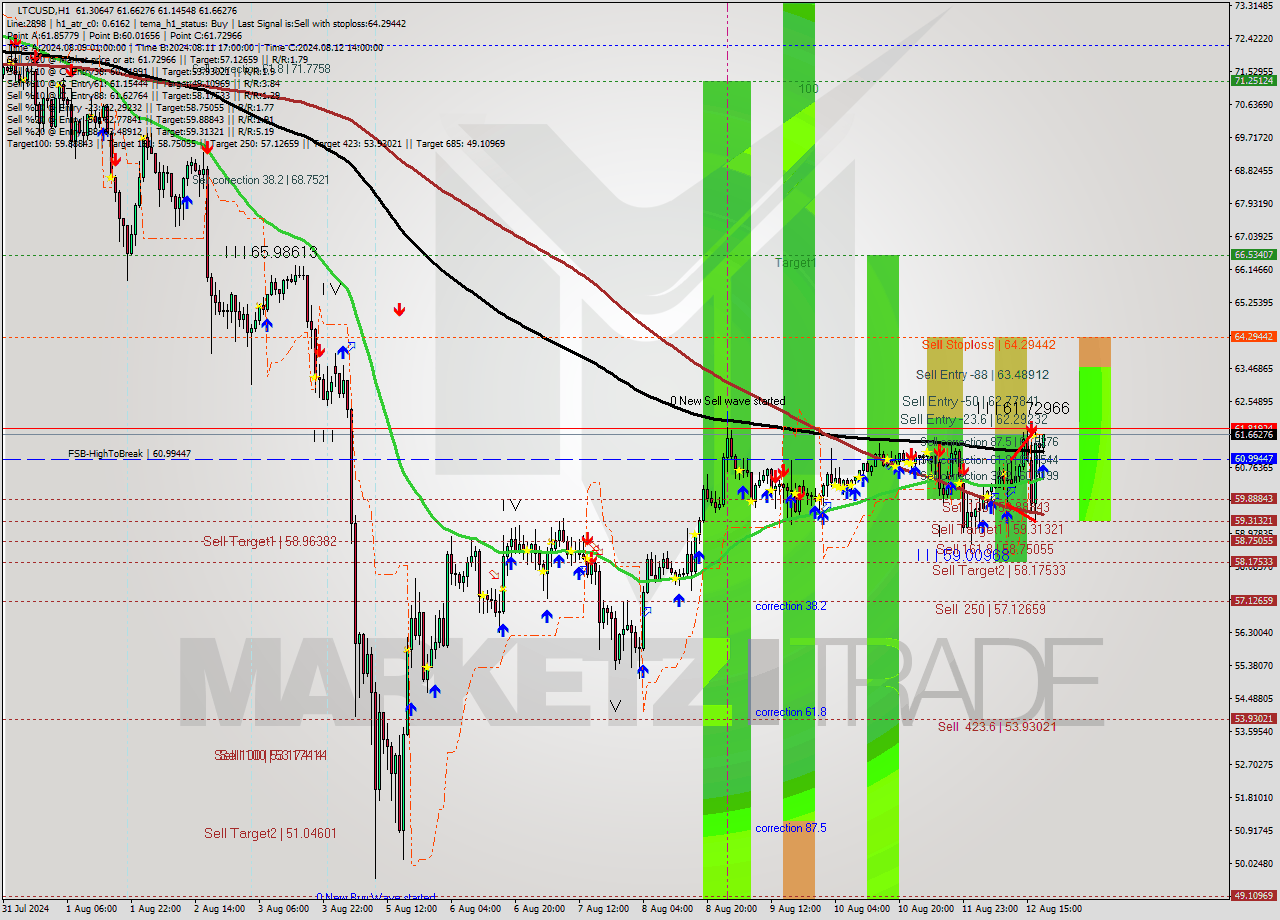
Task: Click the green 'Target1' label
Action: point(795,262)
